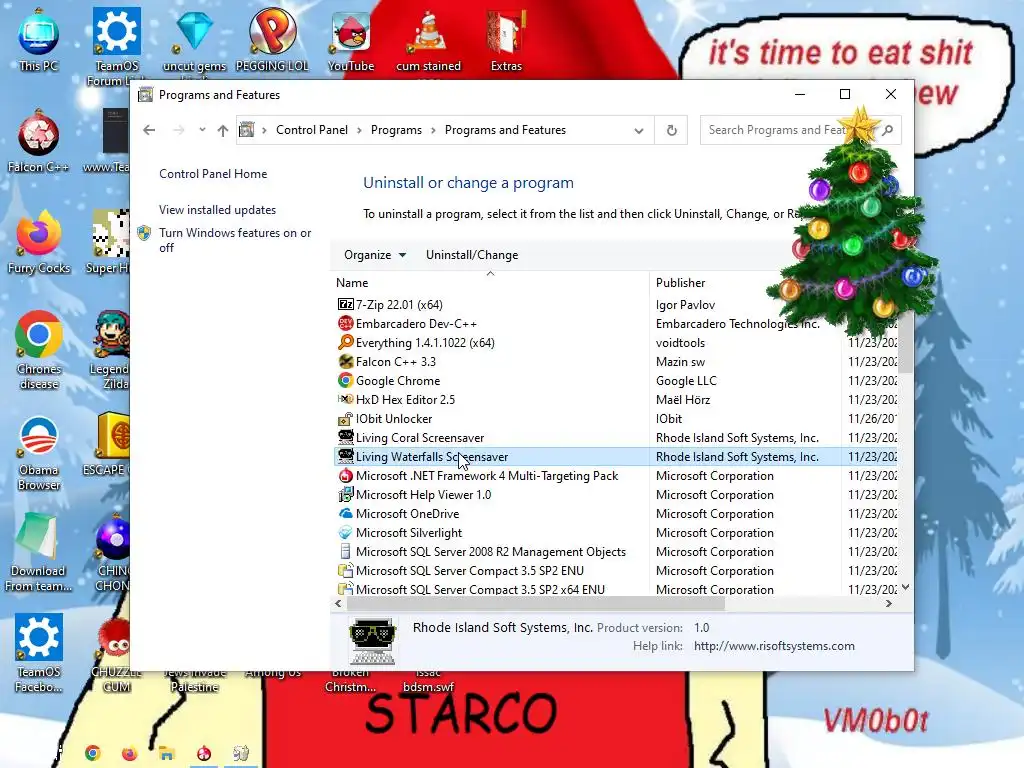This screenshot has width=1024, height=768.
Task: Click the Google Chrome icon in the list
Action: tap(345, 380)
